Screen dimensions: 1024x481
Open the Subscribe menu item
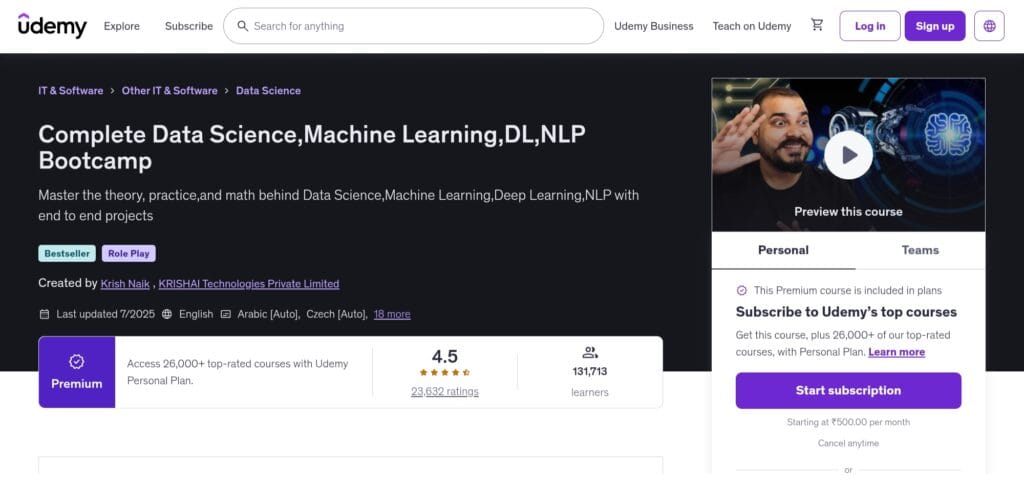[189, 26]
